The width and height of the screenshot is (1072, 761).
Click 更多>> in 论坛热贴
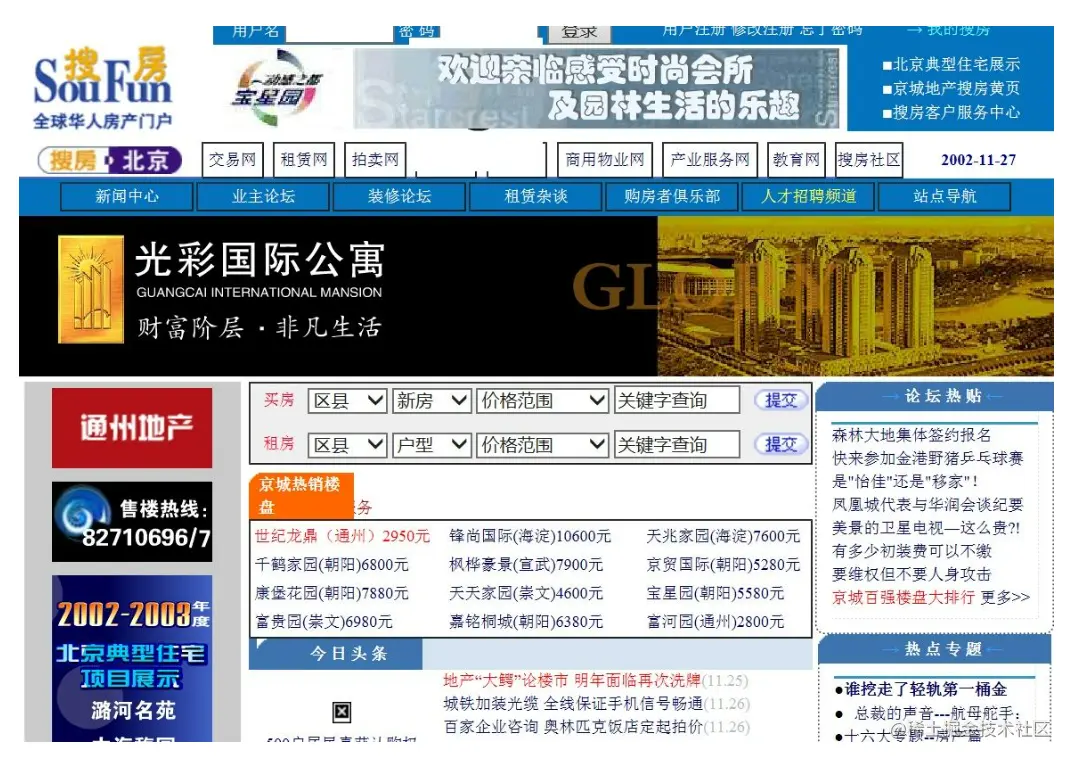(x=1005, y=598)
